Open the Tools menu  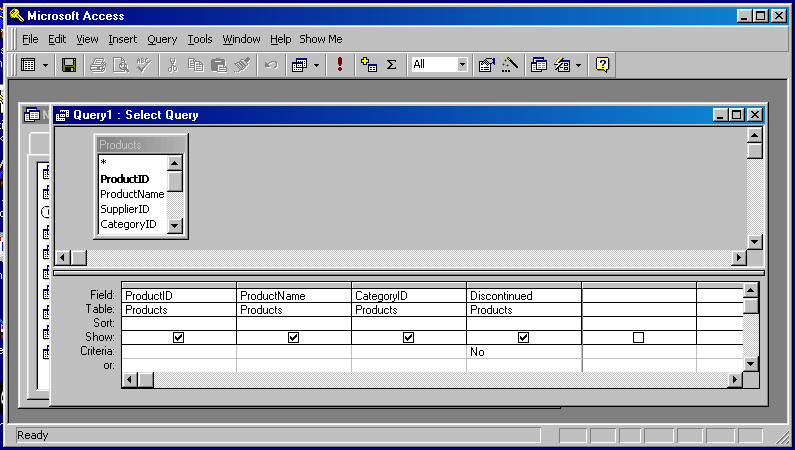click(200, 39)
